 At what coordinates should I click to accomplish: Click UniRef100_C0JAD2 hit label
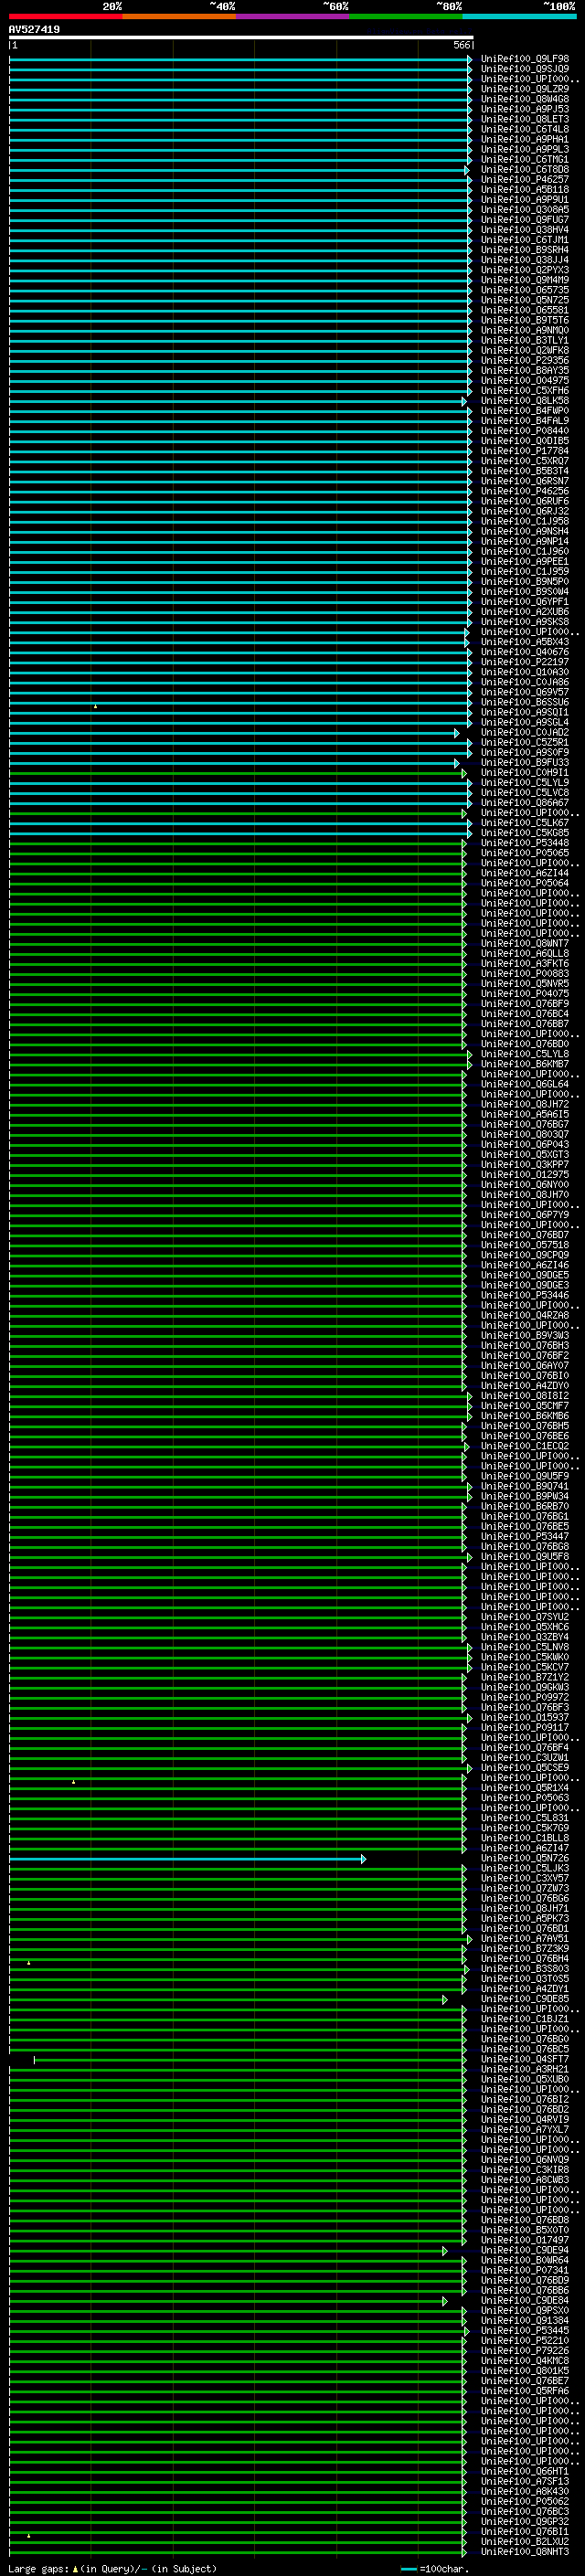click(525, 733)
